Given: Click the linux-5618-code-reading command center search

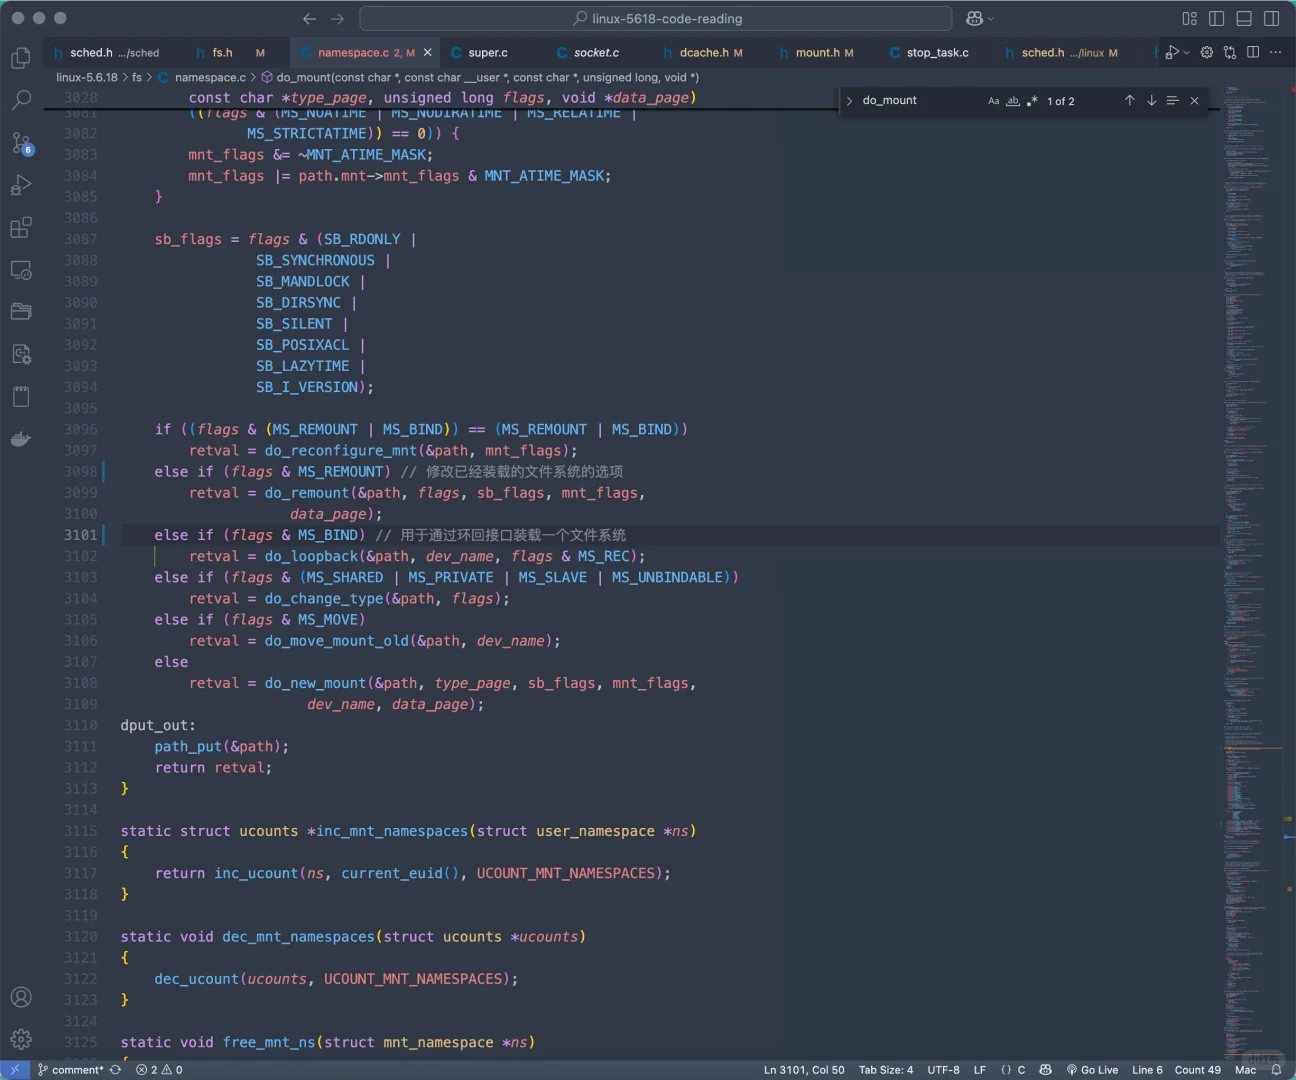Looking at the screenshot, I should tap(655, 19).
